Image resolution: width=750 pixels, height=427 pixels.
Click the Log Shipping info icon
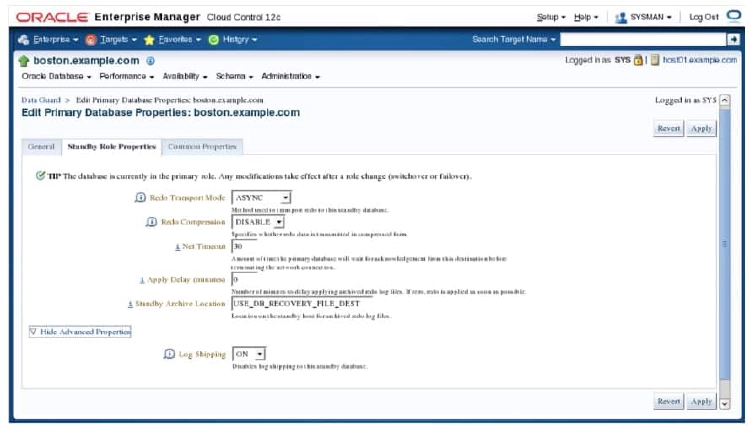169,354
